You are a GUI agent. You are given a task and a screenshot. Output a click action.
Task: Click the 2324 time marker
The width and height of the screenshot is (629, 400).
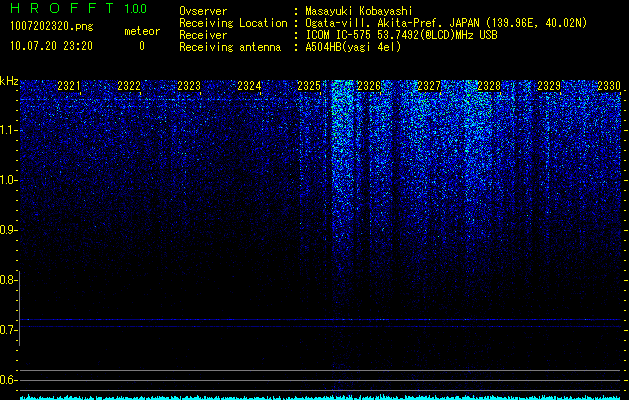249,85
